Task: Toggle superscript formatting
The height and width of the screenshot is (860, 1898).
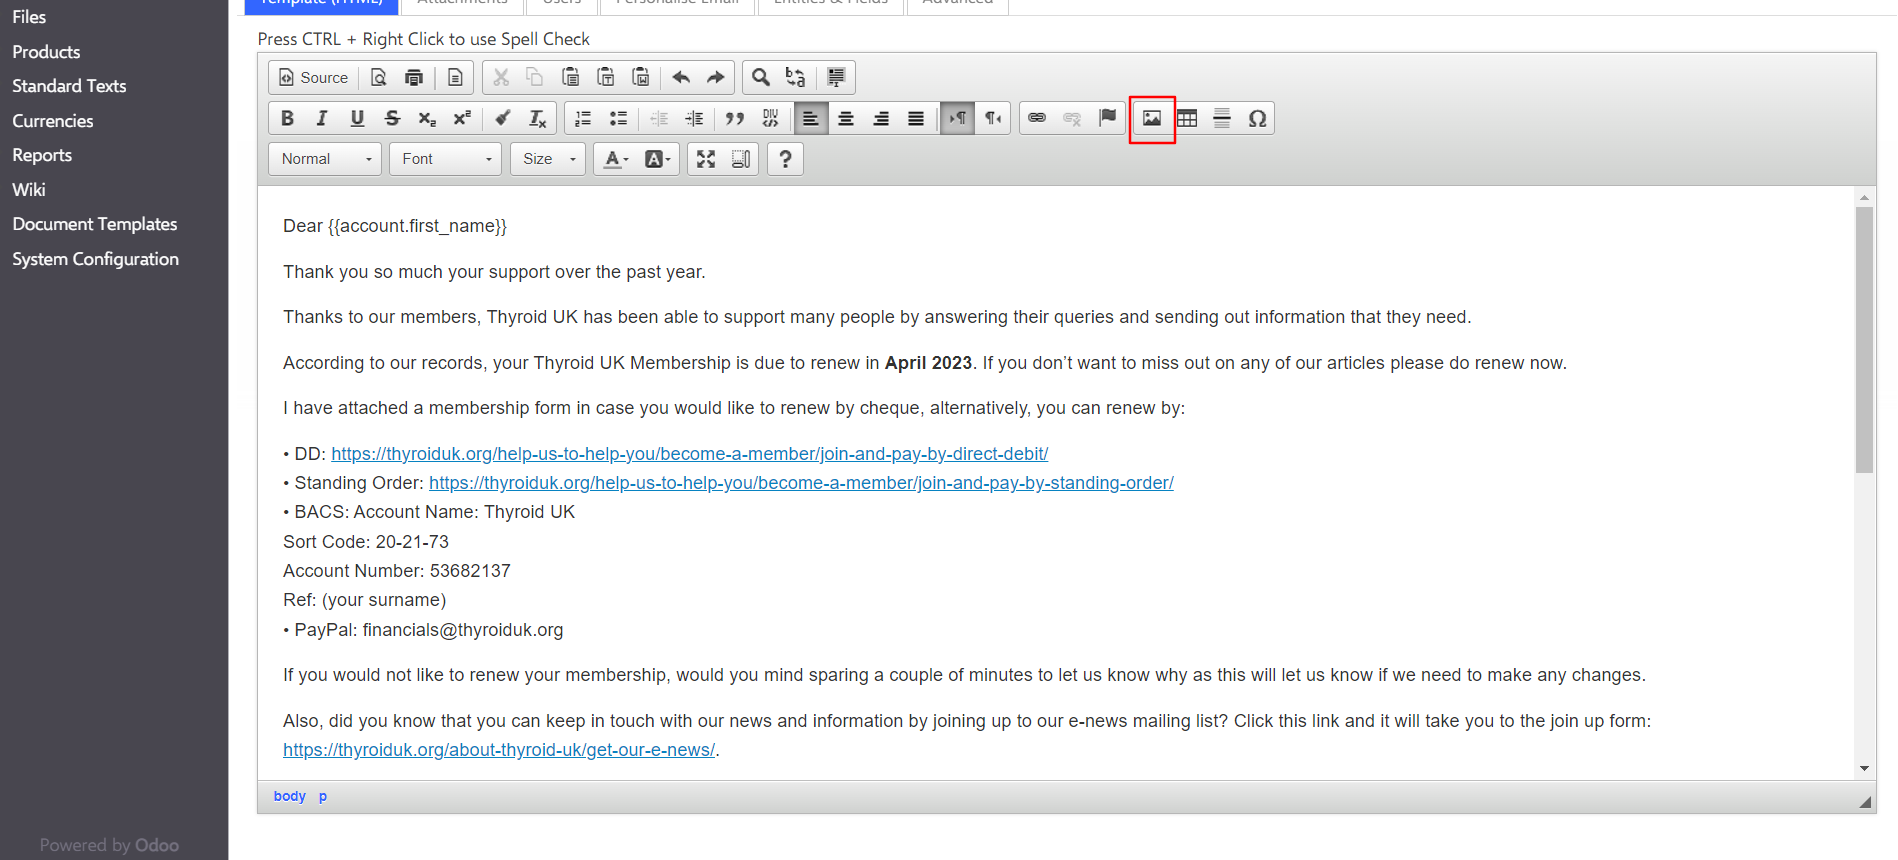Action: tap(462, 118)
